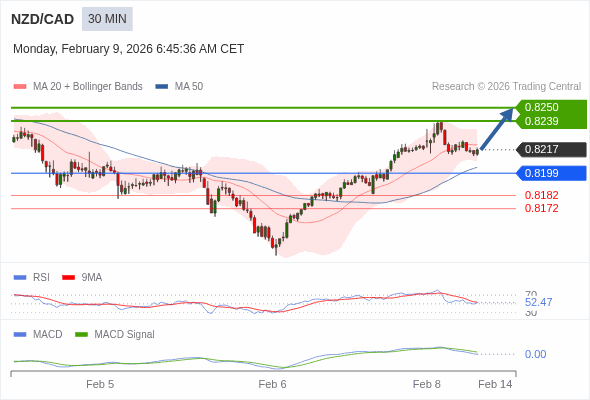Click the RSI value 52.47
590x400 pixels.
click(538, 302)
